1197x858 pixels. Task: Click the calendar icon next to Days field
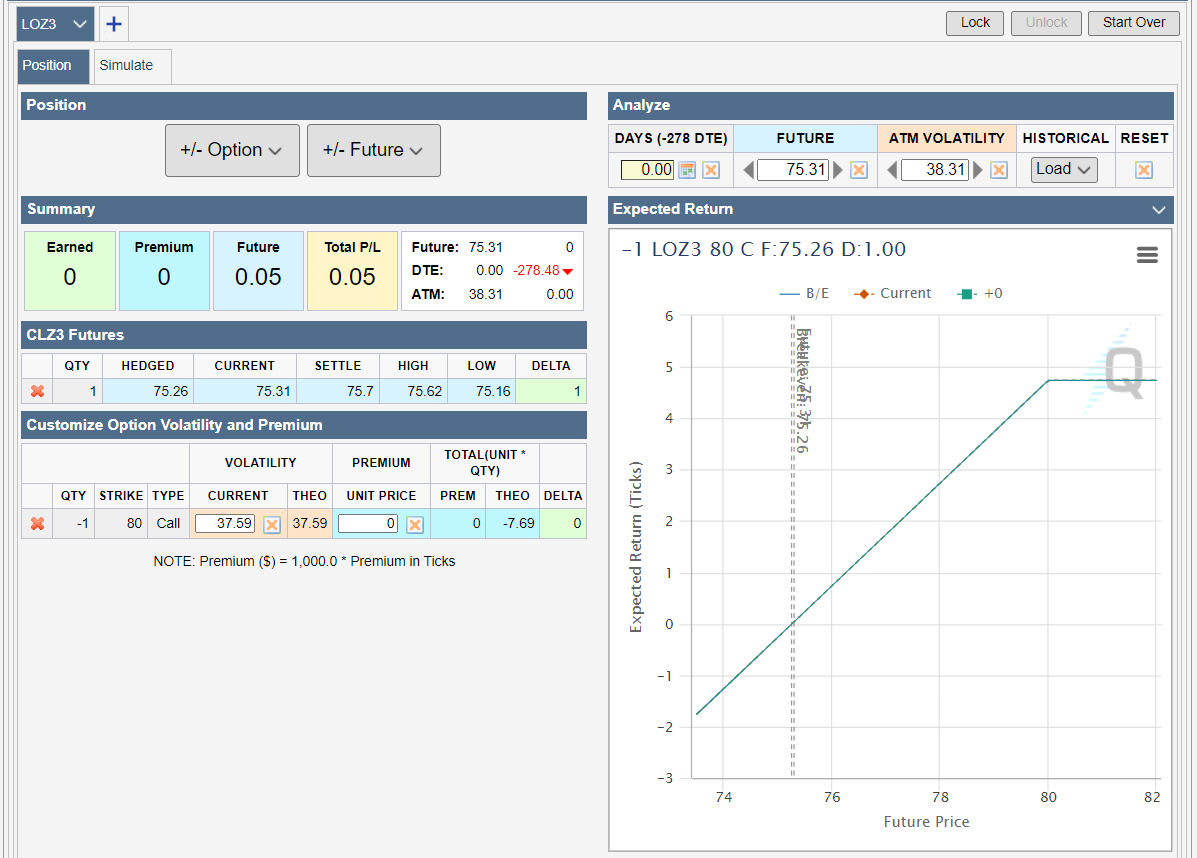(687, 170)
